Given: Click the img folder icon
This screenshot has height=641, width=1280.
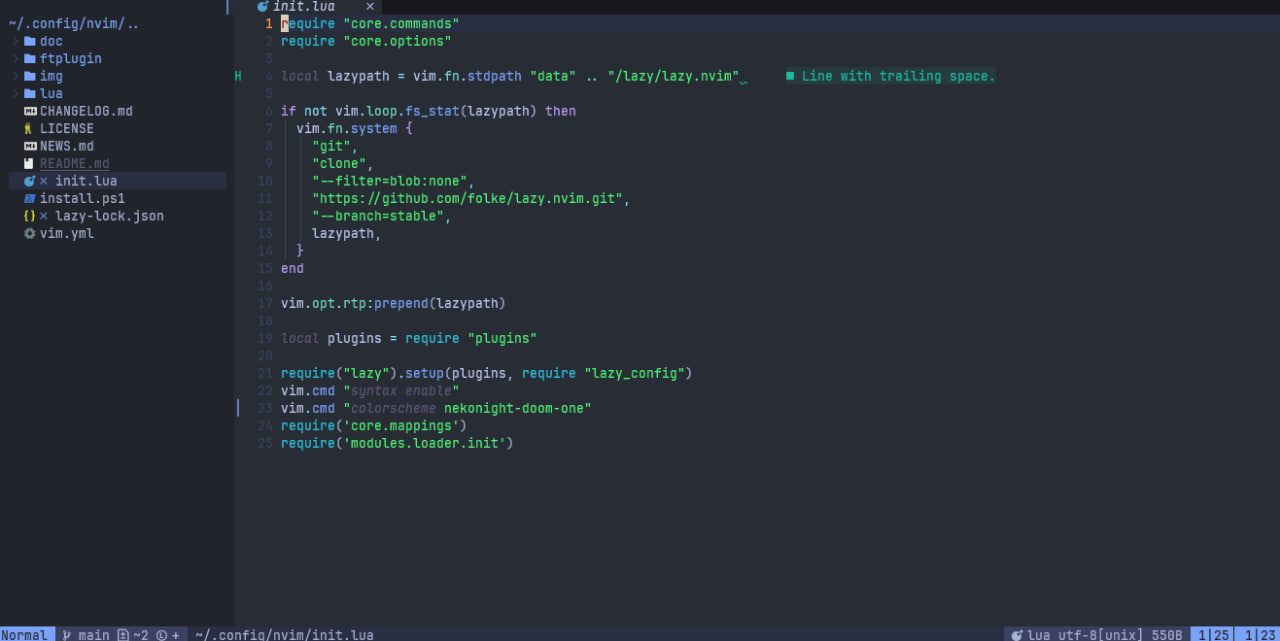Looking at the screenshot, I should (29, 76).
